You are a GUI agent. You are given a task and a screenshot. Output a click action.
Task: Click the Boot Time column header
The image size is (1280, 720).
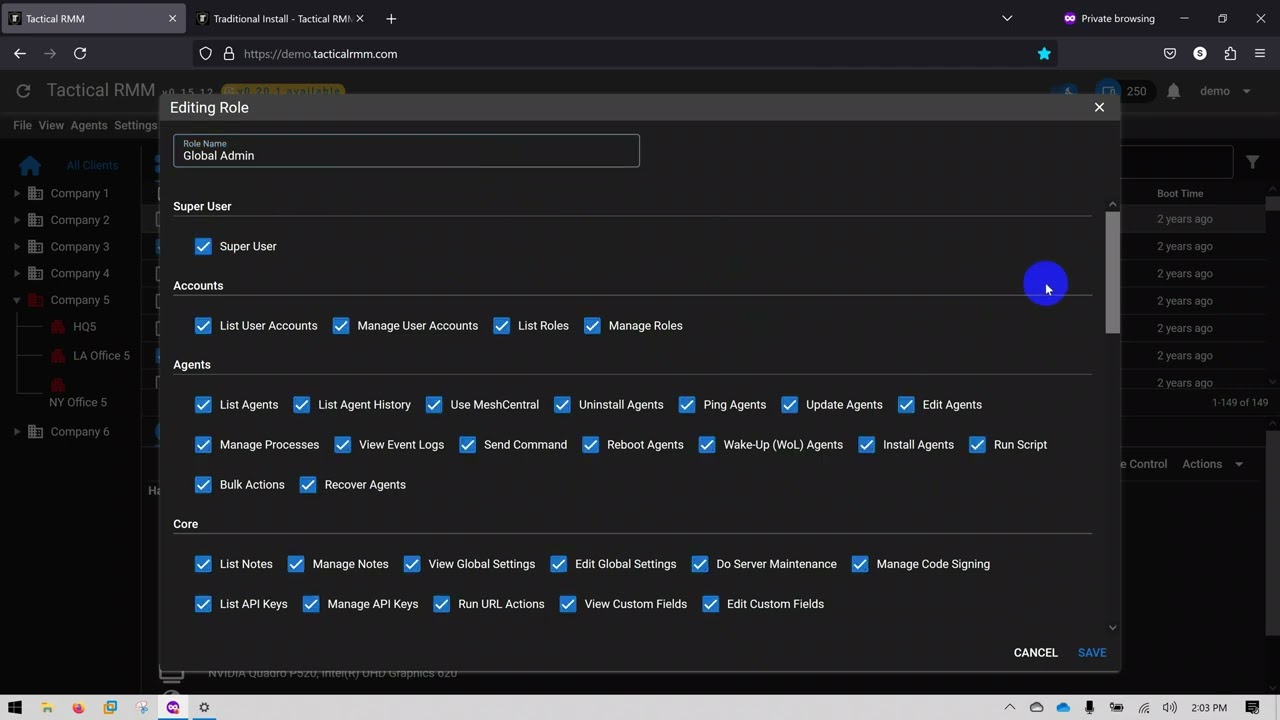click(x=1180, y=193)
